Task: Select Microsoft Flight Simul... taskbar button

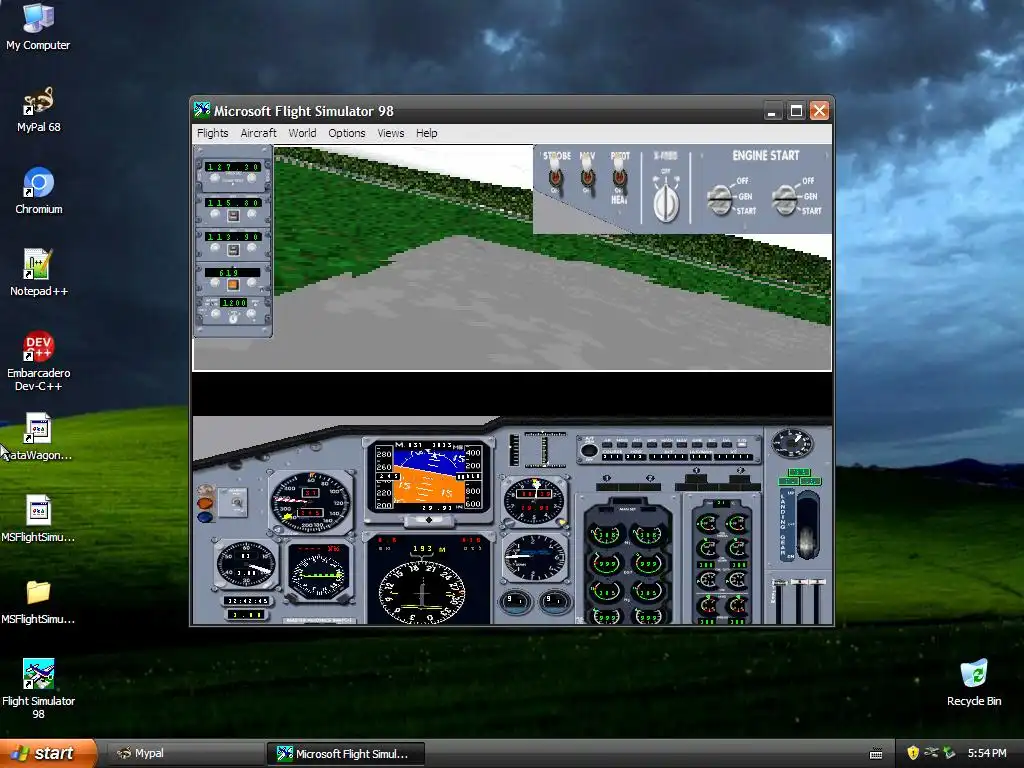Action: pos(345,754)
